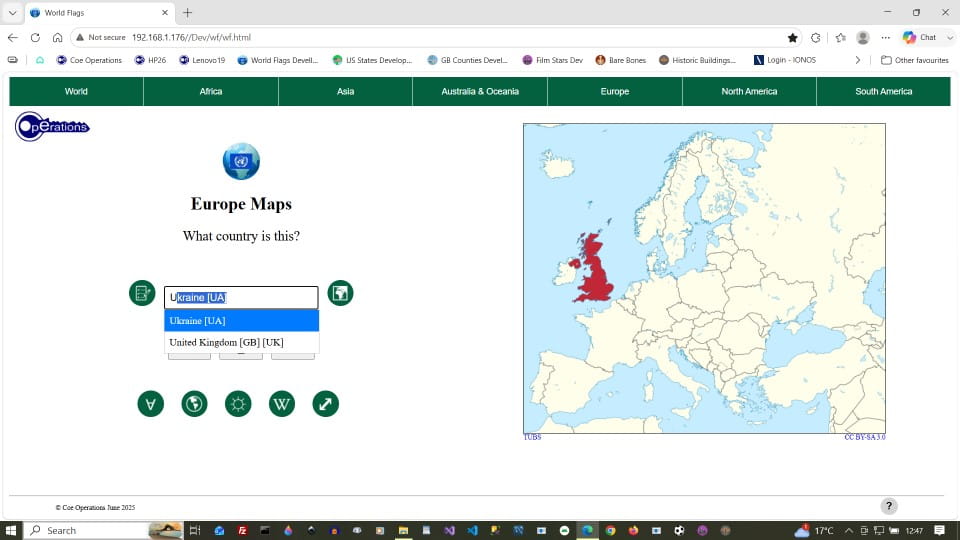
Task: Close the World Flags tab
Action: click(x=165, y=12)
